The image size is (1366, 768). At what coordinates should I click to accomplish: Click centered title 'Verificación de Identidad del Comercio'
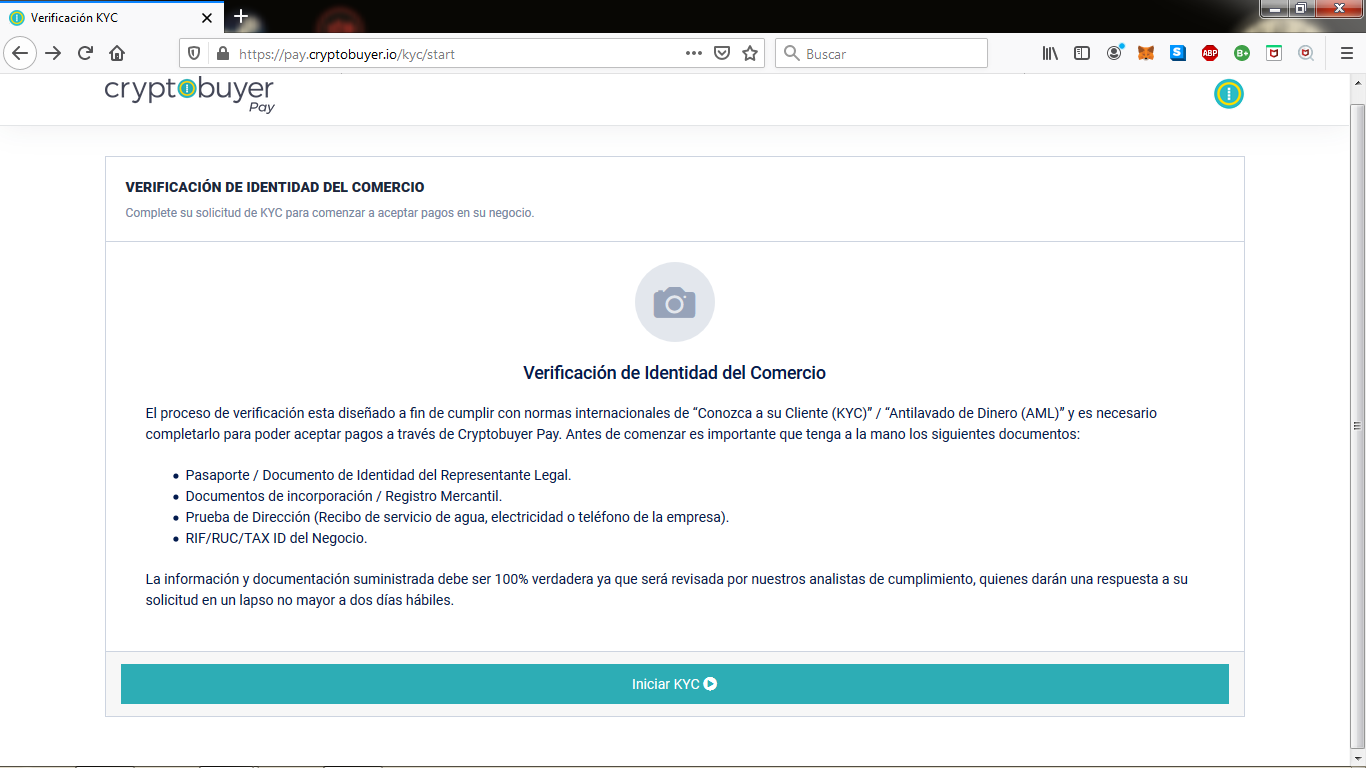(675, 373)
